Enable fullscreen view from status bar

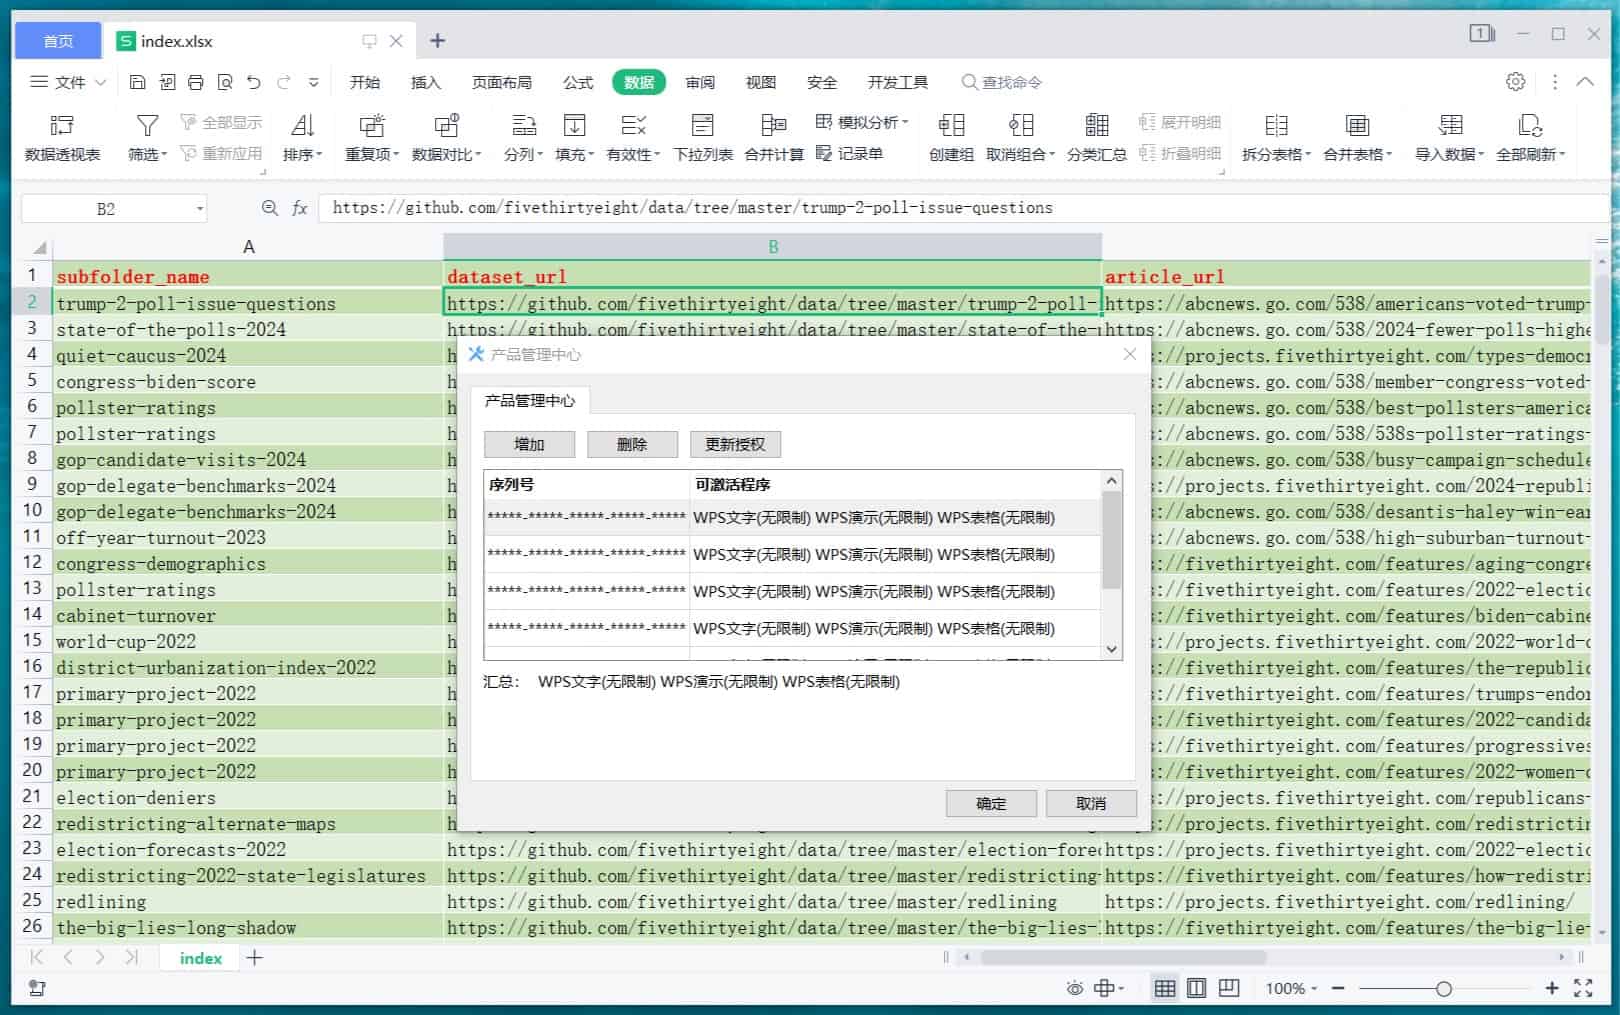pos(1583,988)
